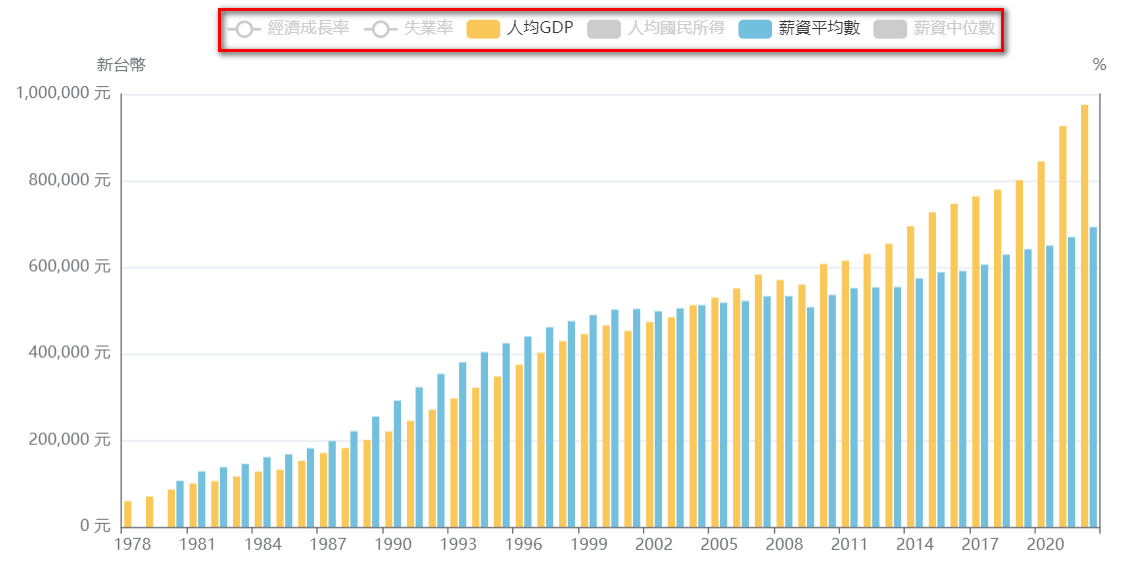1124x563 pixels.
Task: Click the 2014 year label
Action: (915, 545)
